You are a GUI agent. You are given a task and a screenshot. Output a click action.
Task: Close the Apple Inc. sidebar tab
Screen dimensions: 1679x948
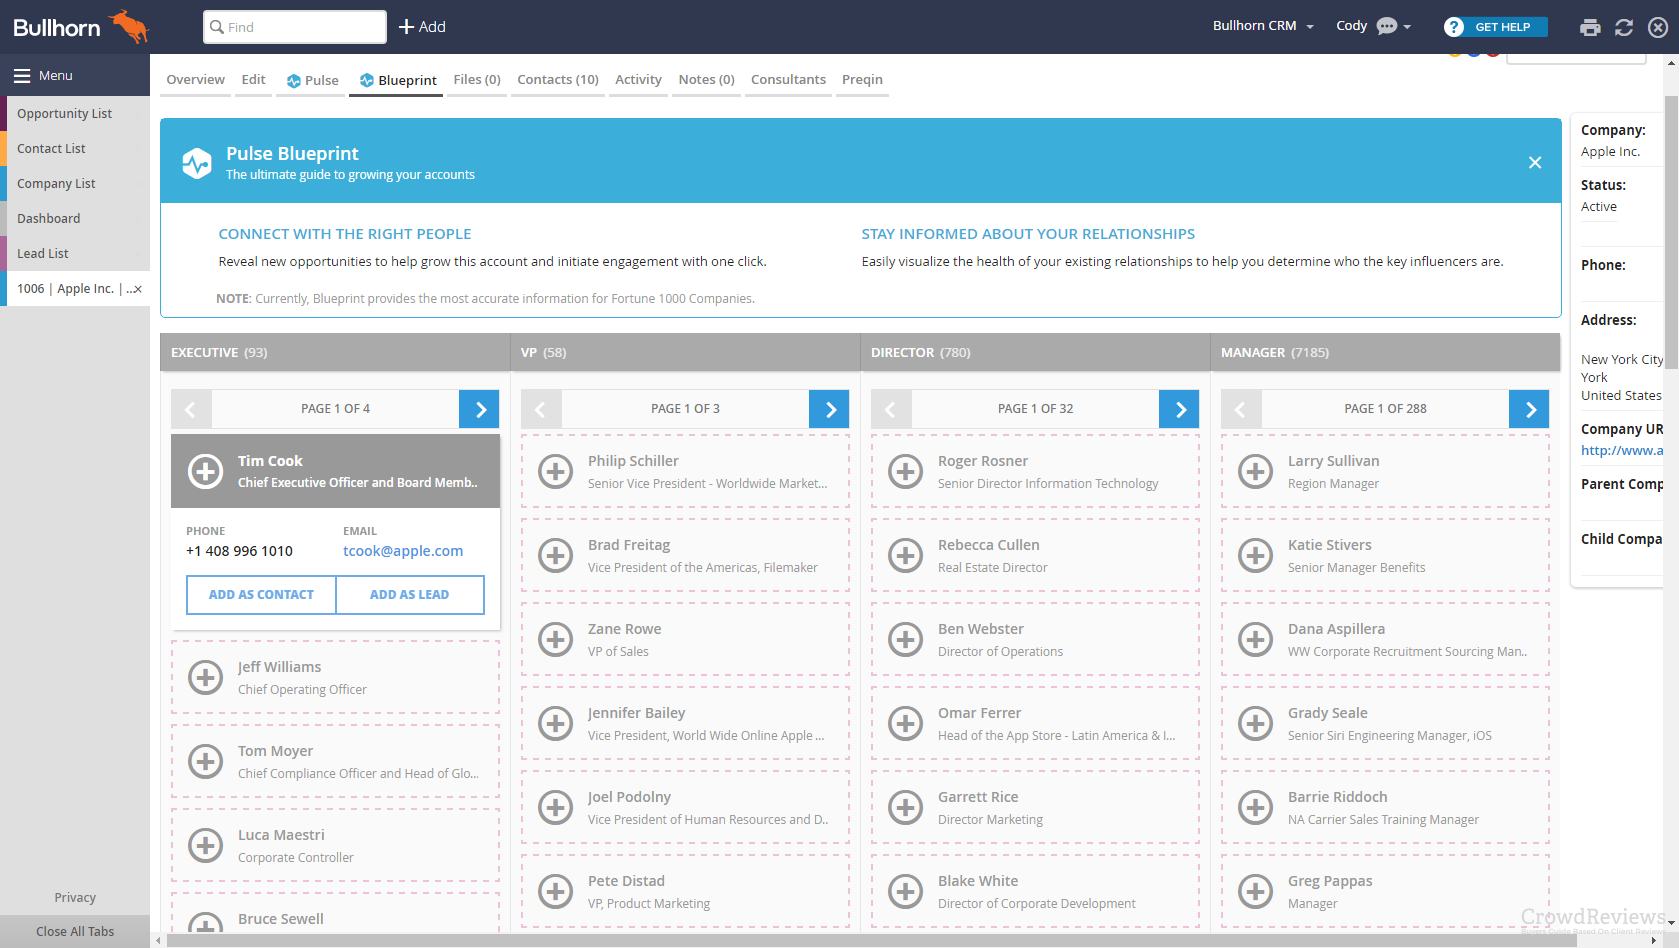[x=137, y=289]
